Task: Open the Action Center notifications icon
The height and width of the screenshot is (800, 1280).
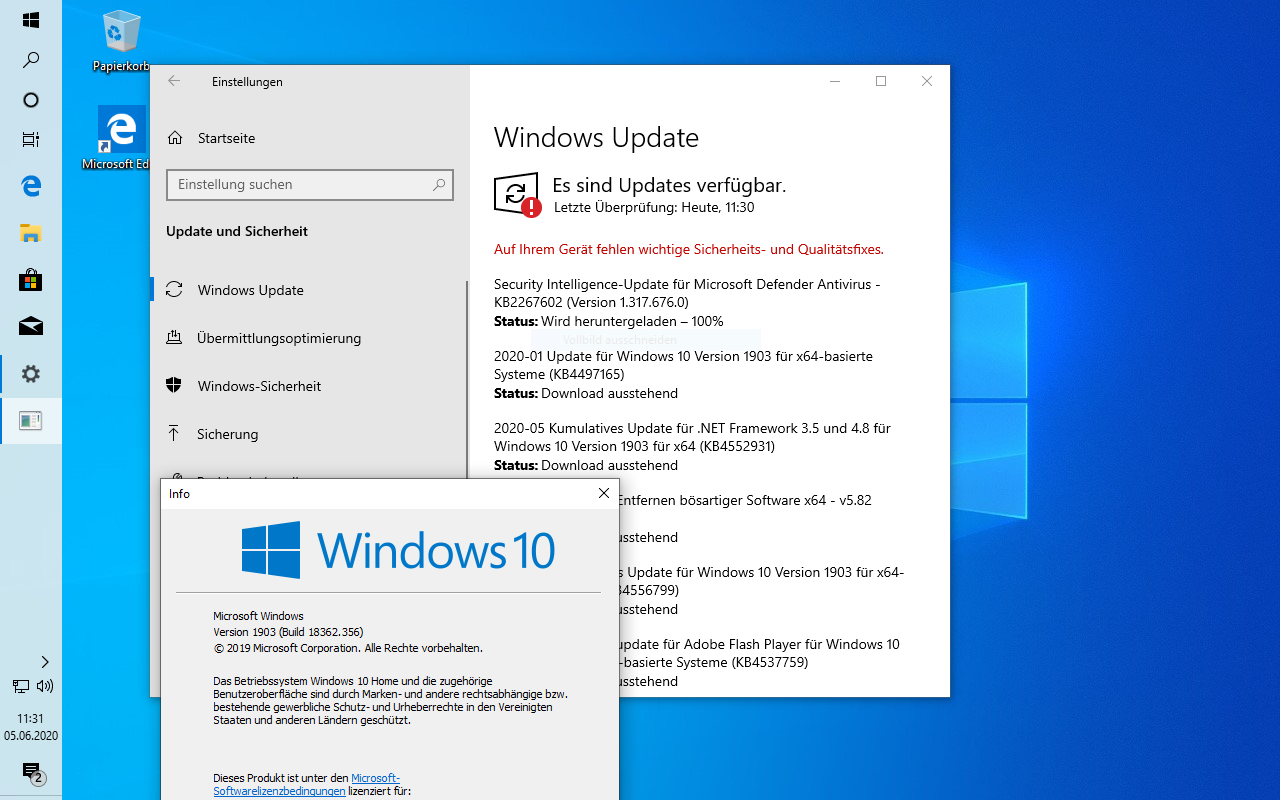Action: click(33, 772)
